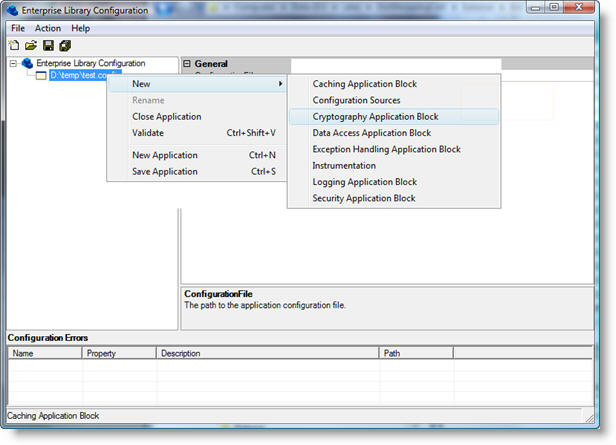This screenshot has width=616, height=445.
Task: Open the File menu
Action: [18, 28]
